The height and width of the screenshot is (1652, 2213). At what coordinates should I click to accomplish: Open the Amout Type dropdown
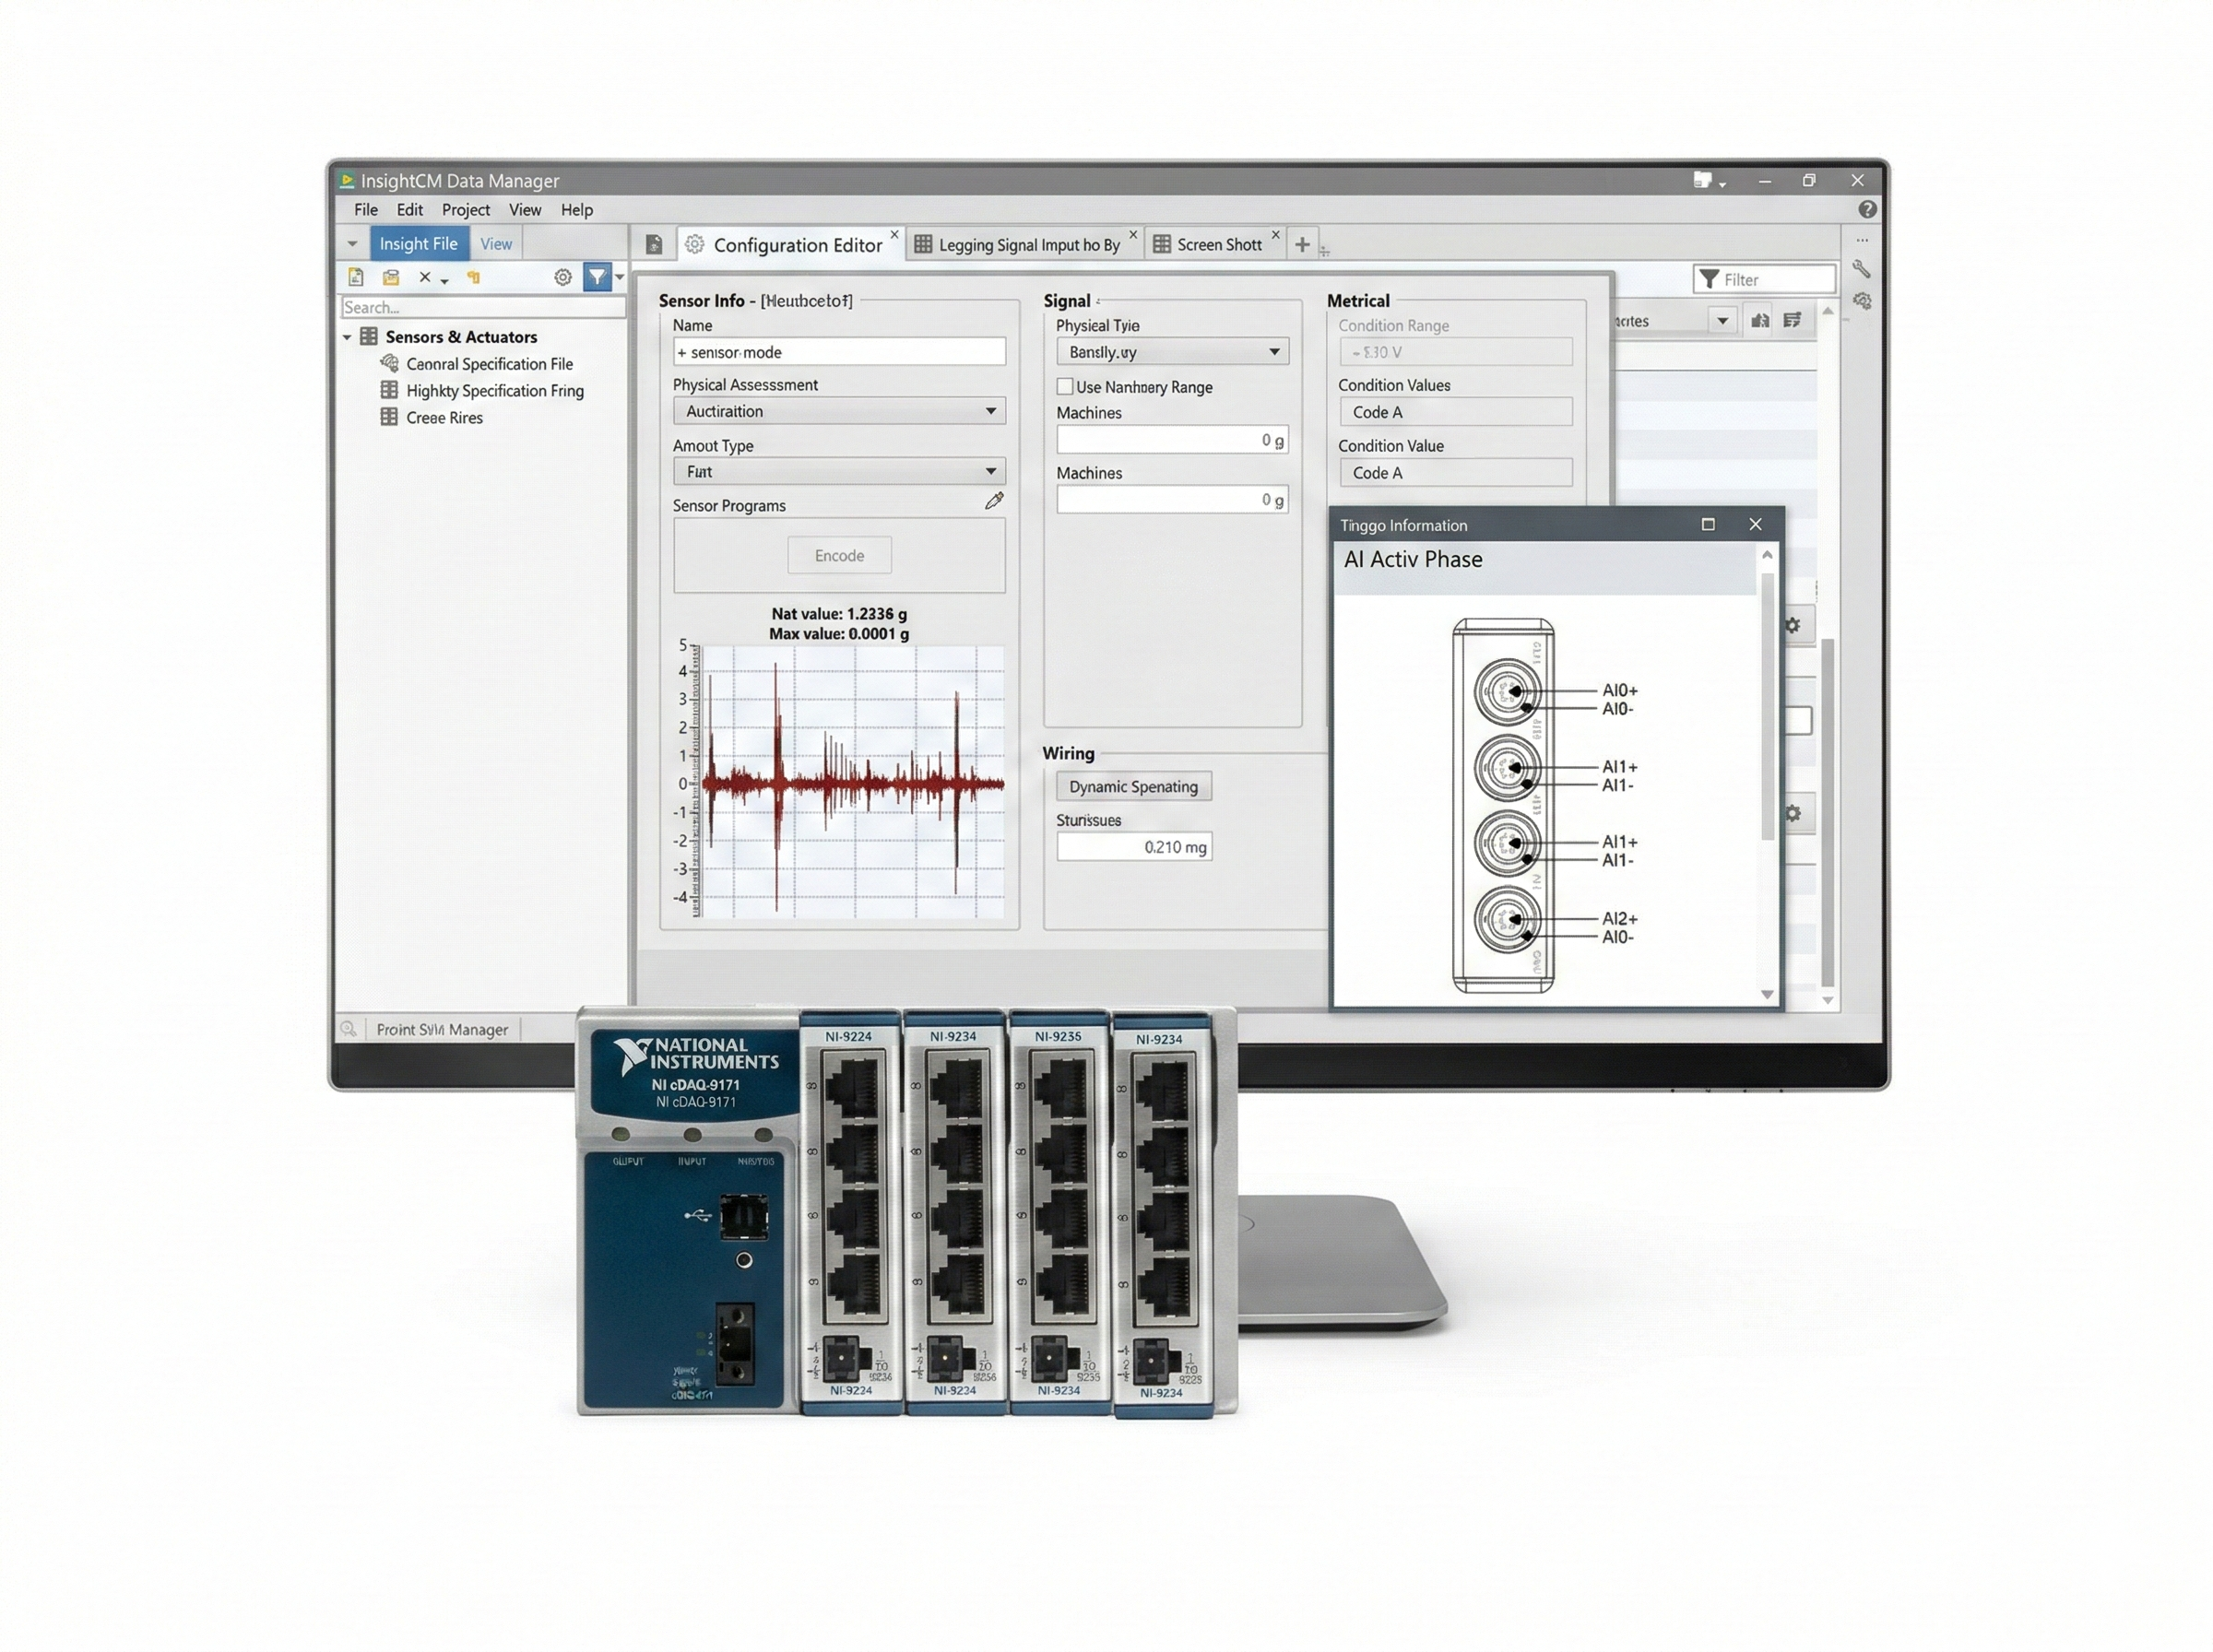pos(838,471)
